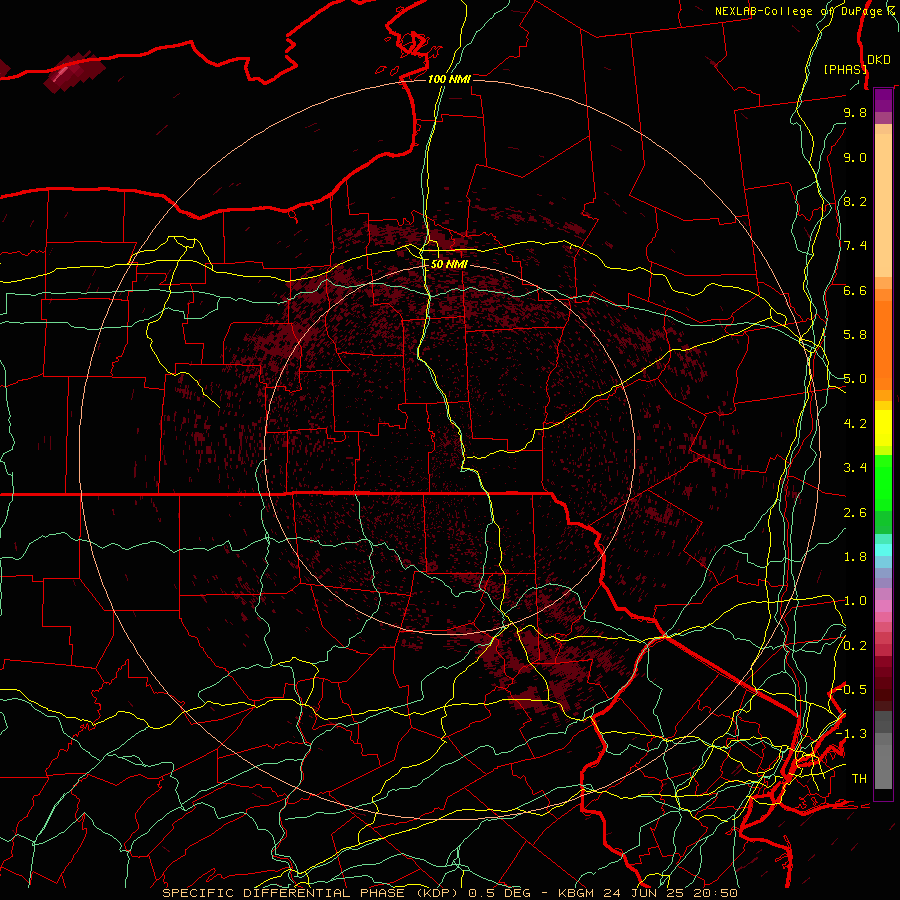The image size is (900, 900).
Task: Click the -1.3 value on the scale
Action: [x=852, y=734]
